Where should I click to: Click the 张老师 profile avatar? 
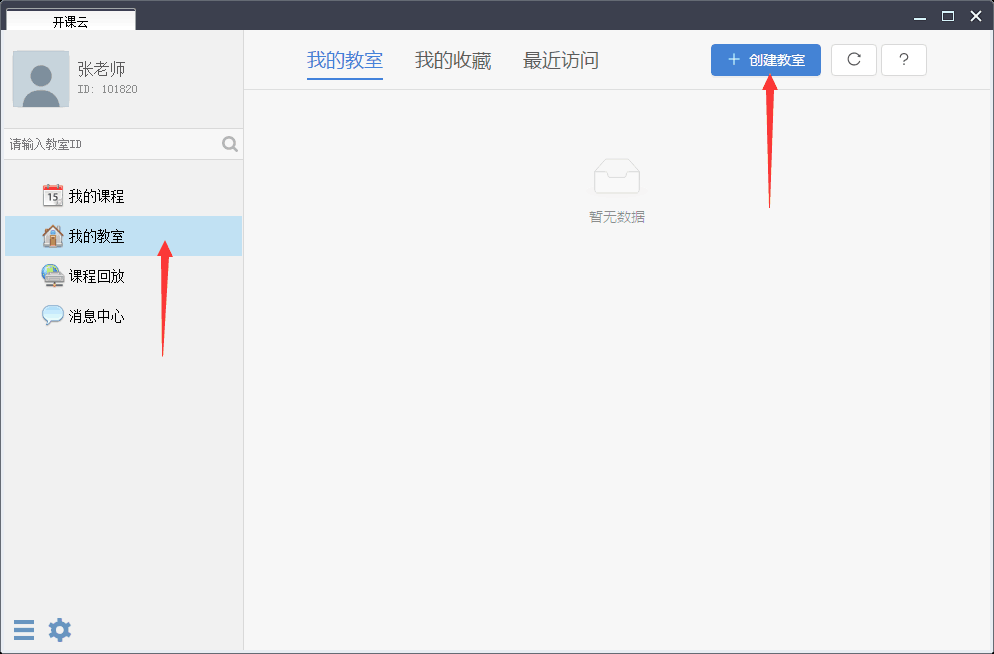click(41, 79)
